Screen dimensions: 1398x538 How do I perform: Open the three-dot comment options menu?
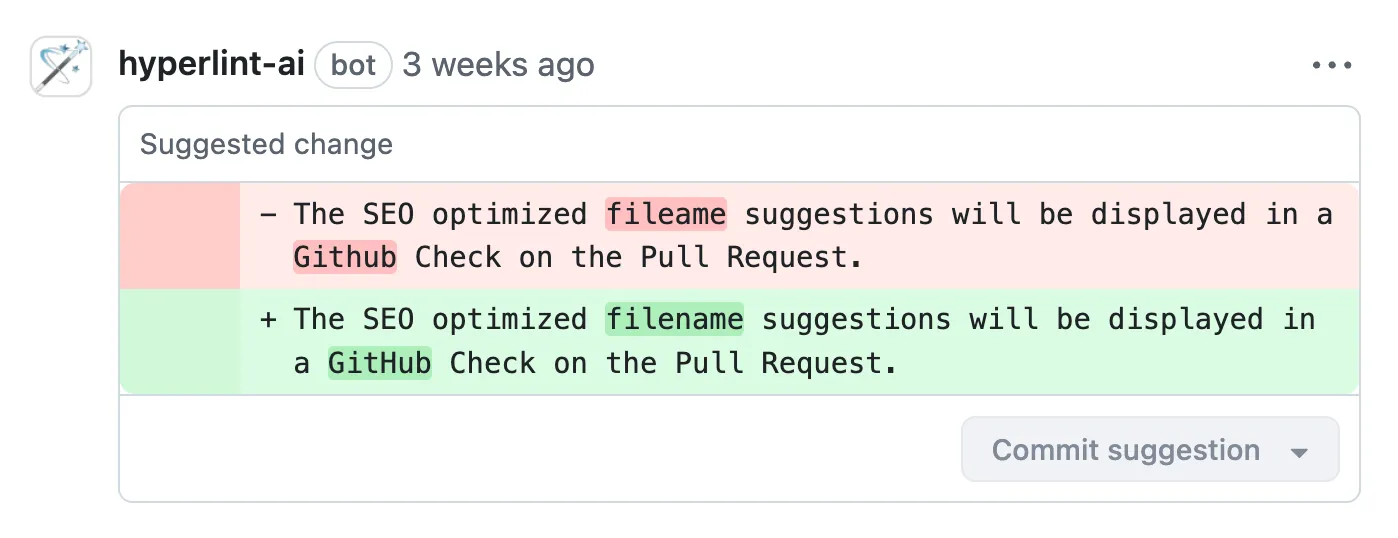1331,66
